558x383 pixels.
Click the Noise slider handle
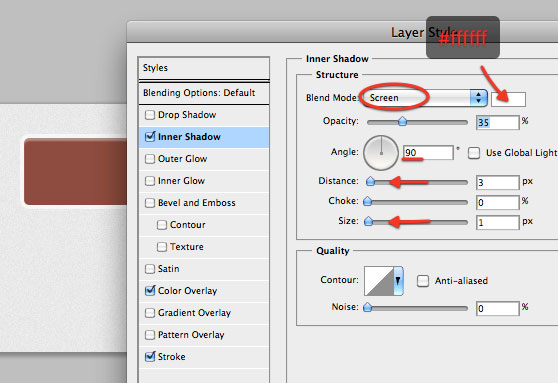tap(368, 307)
